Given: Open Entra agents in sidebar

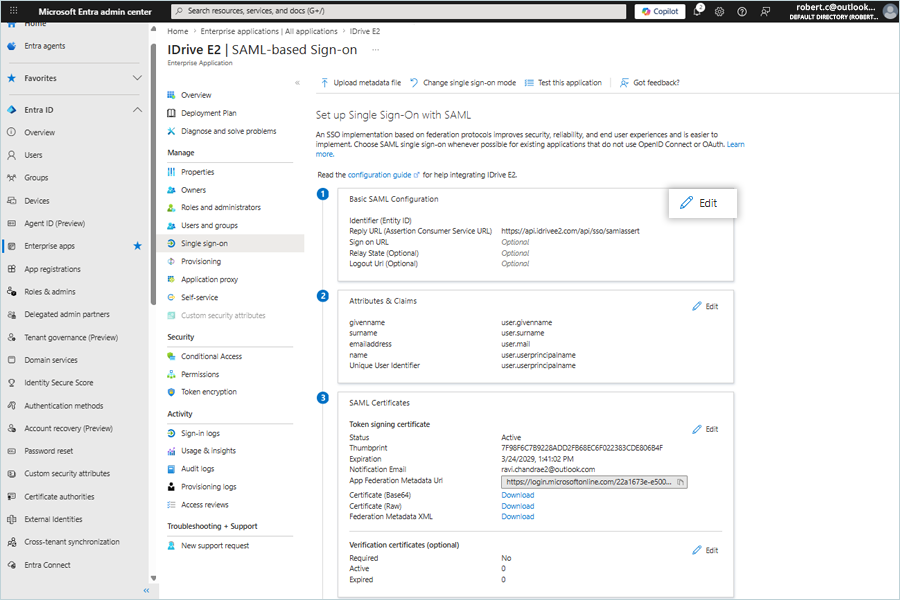Looking at the screenshot, I should point(44,46).
